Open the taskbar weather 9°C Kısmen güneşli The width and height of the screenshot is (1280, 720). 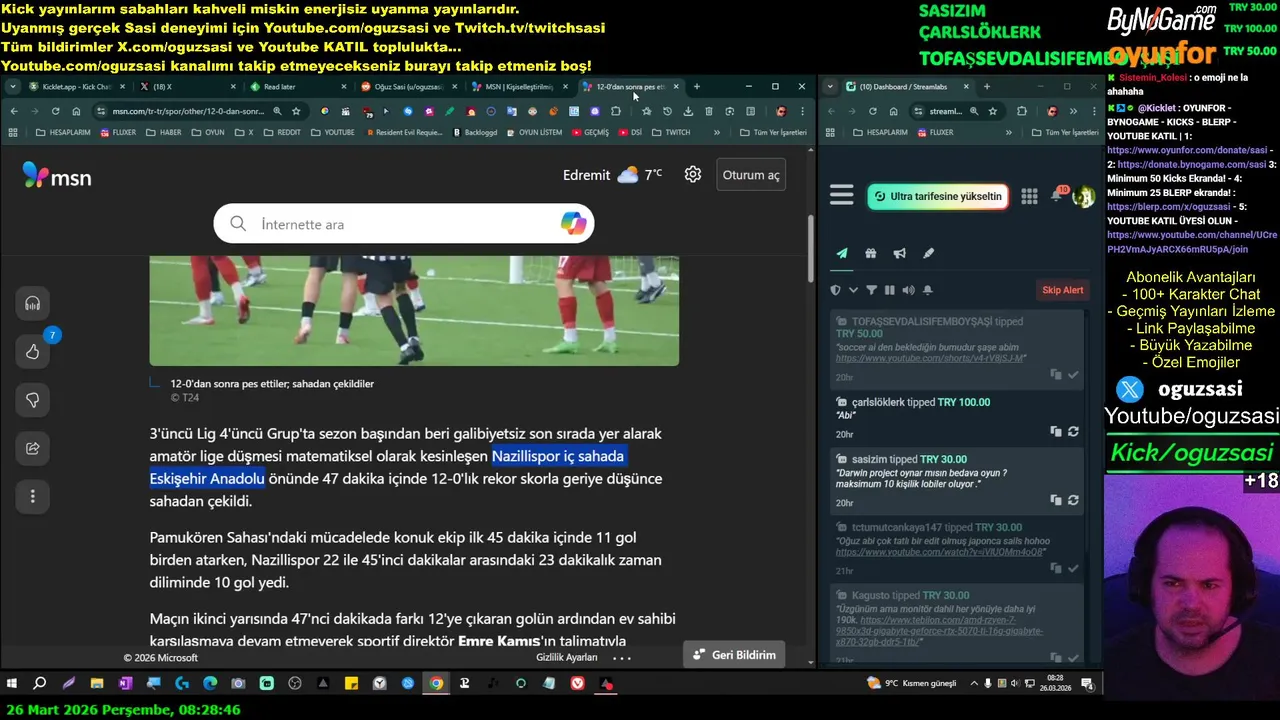(x=913, y=684)
